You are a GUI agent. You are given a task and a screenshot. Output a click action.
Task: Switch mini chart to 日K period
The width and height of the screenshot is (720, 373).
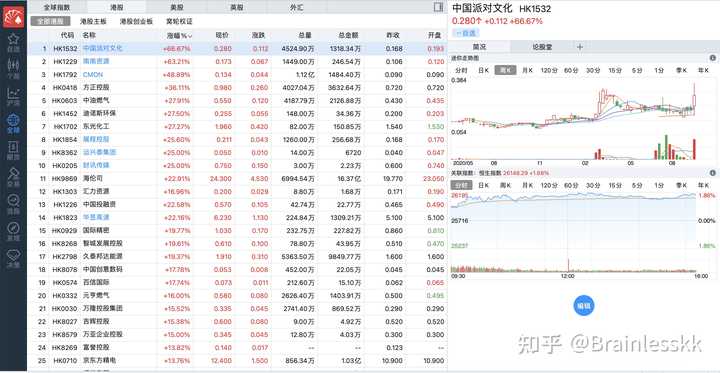(483, 70)
